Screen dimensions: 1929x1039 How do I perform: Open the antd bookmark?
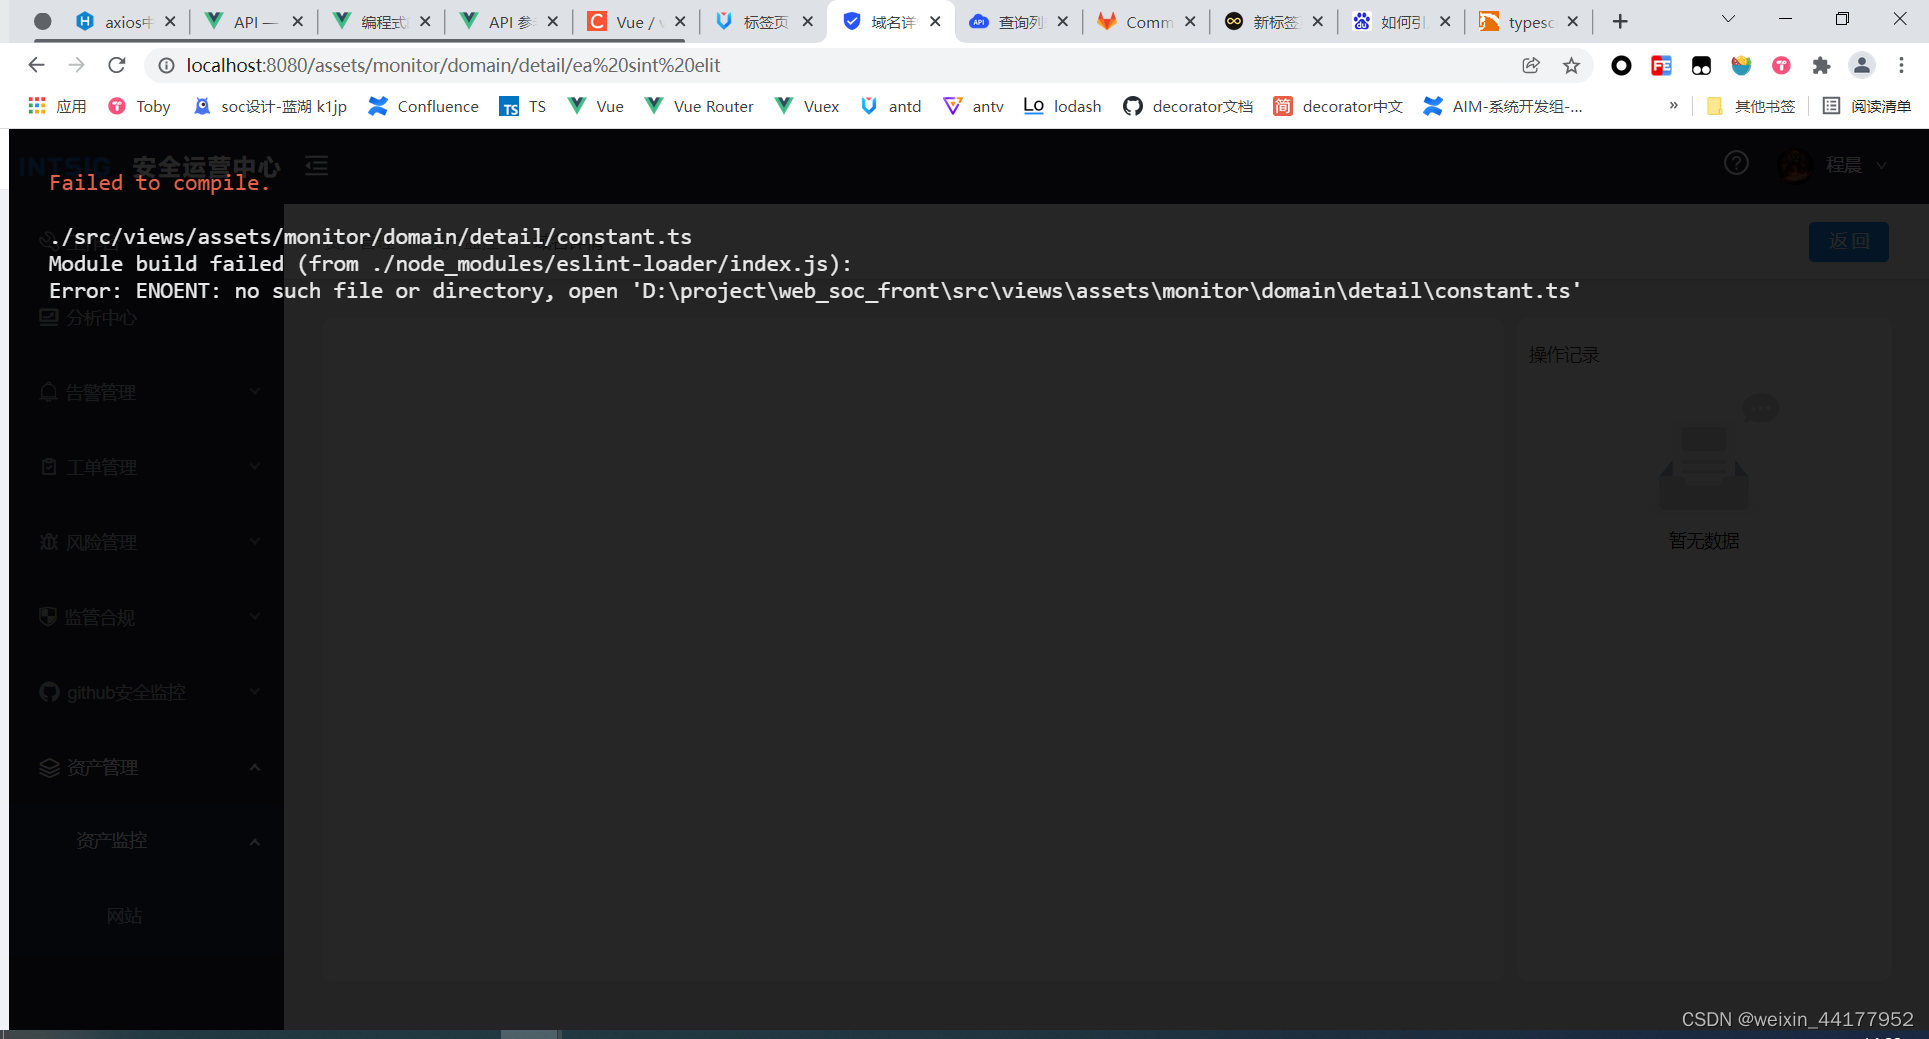coord(891,106)
